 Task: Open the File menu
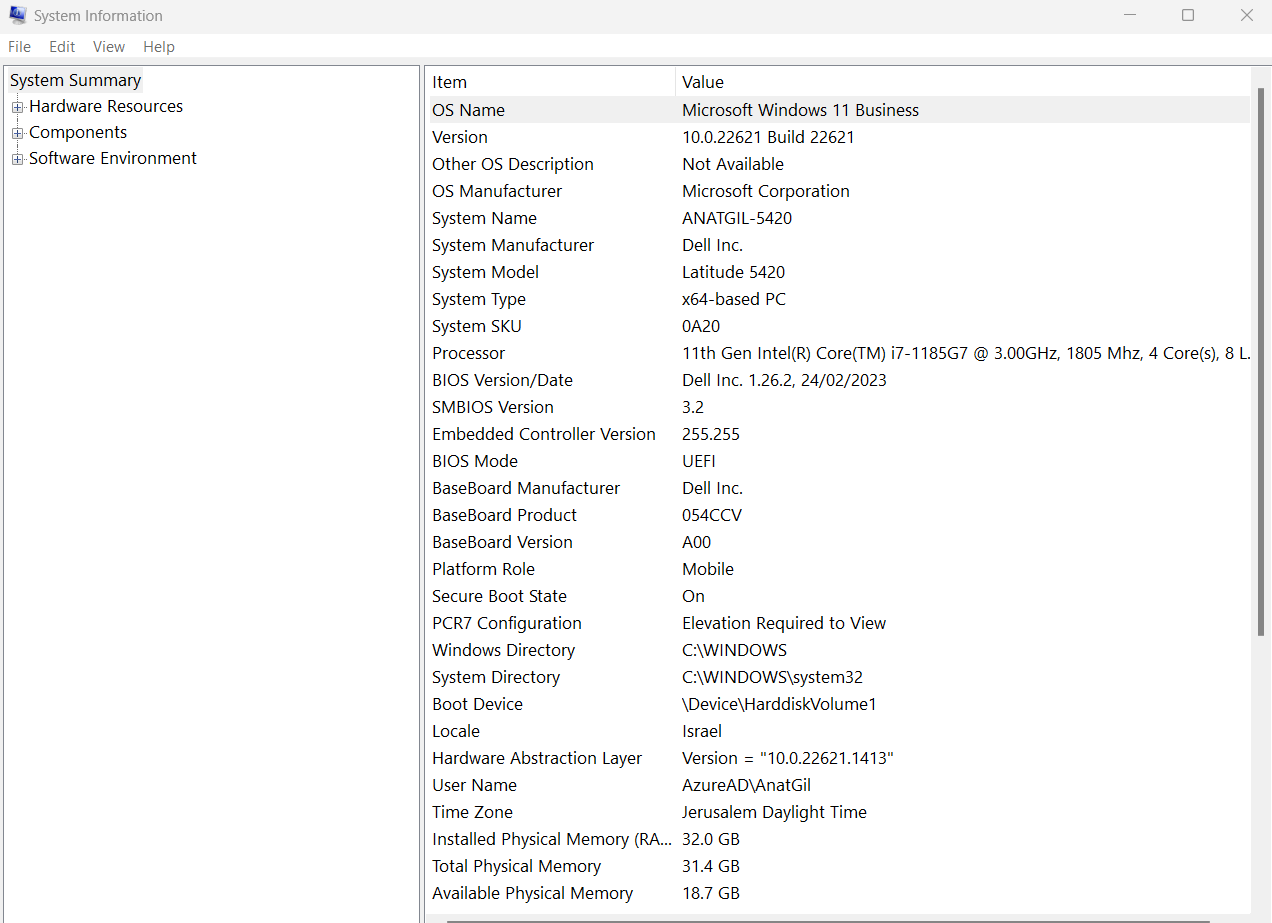pyautogui.click(x=19, y=47)
